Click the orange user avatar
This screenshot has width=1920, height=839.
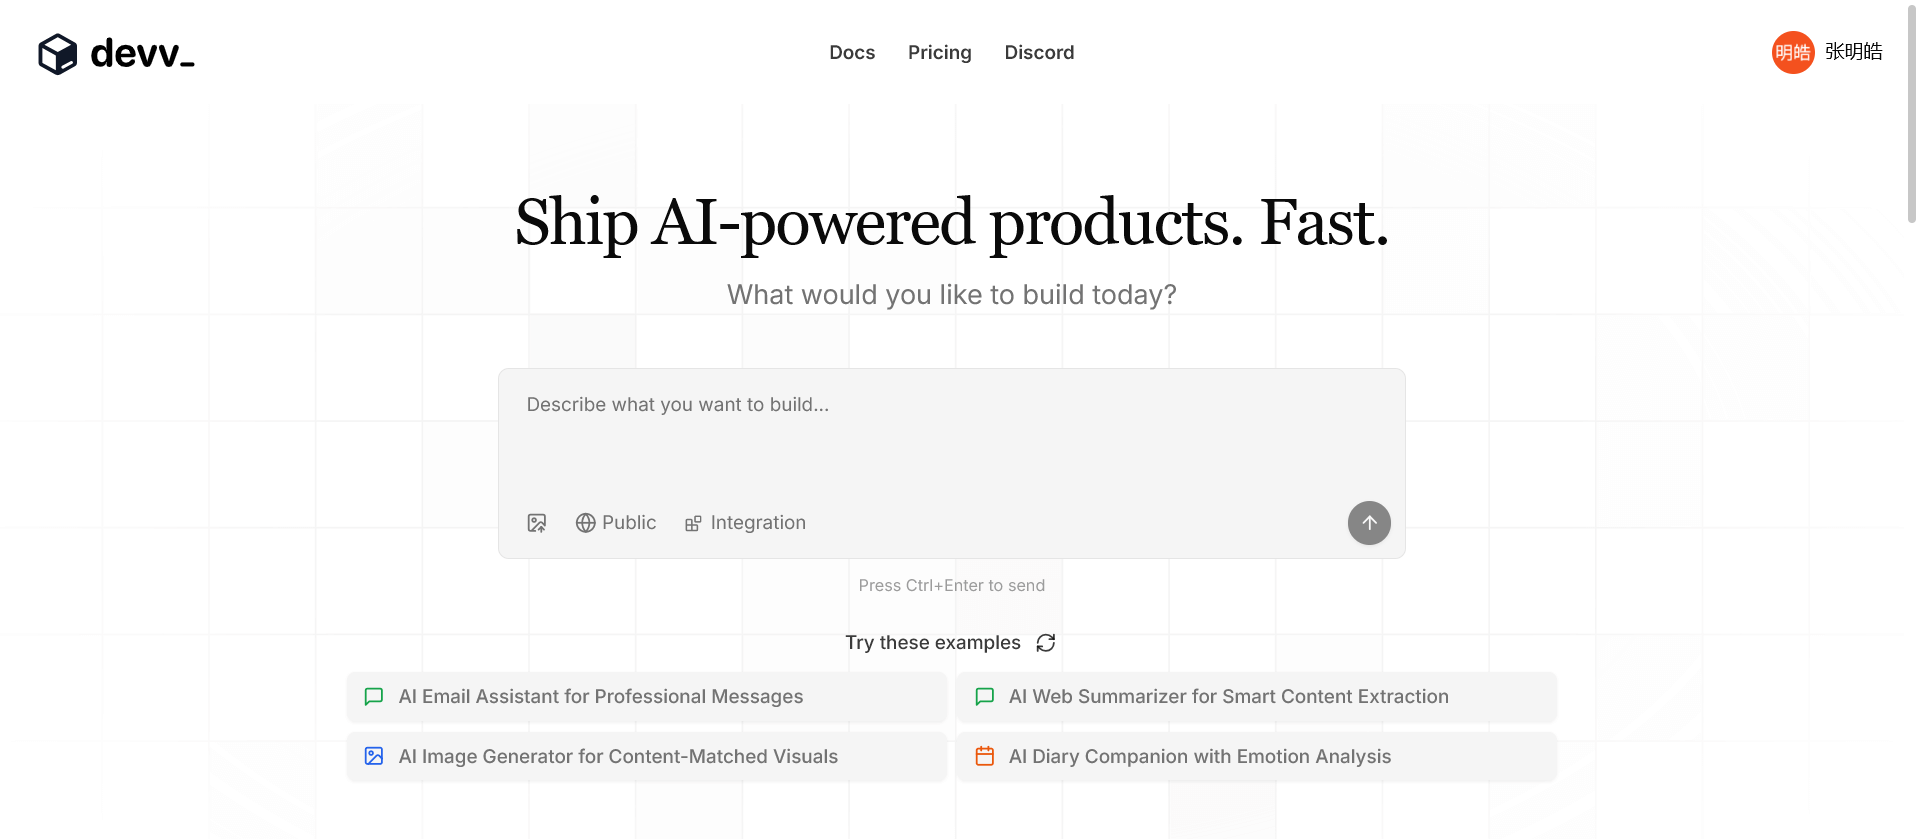(1792, 52)
